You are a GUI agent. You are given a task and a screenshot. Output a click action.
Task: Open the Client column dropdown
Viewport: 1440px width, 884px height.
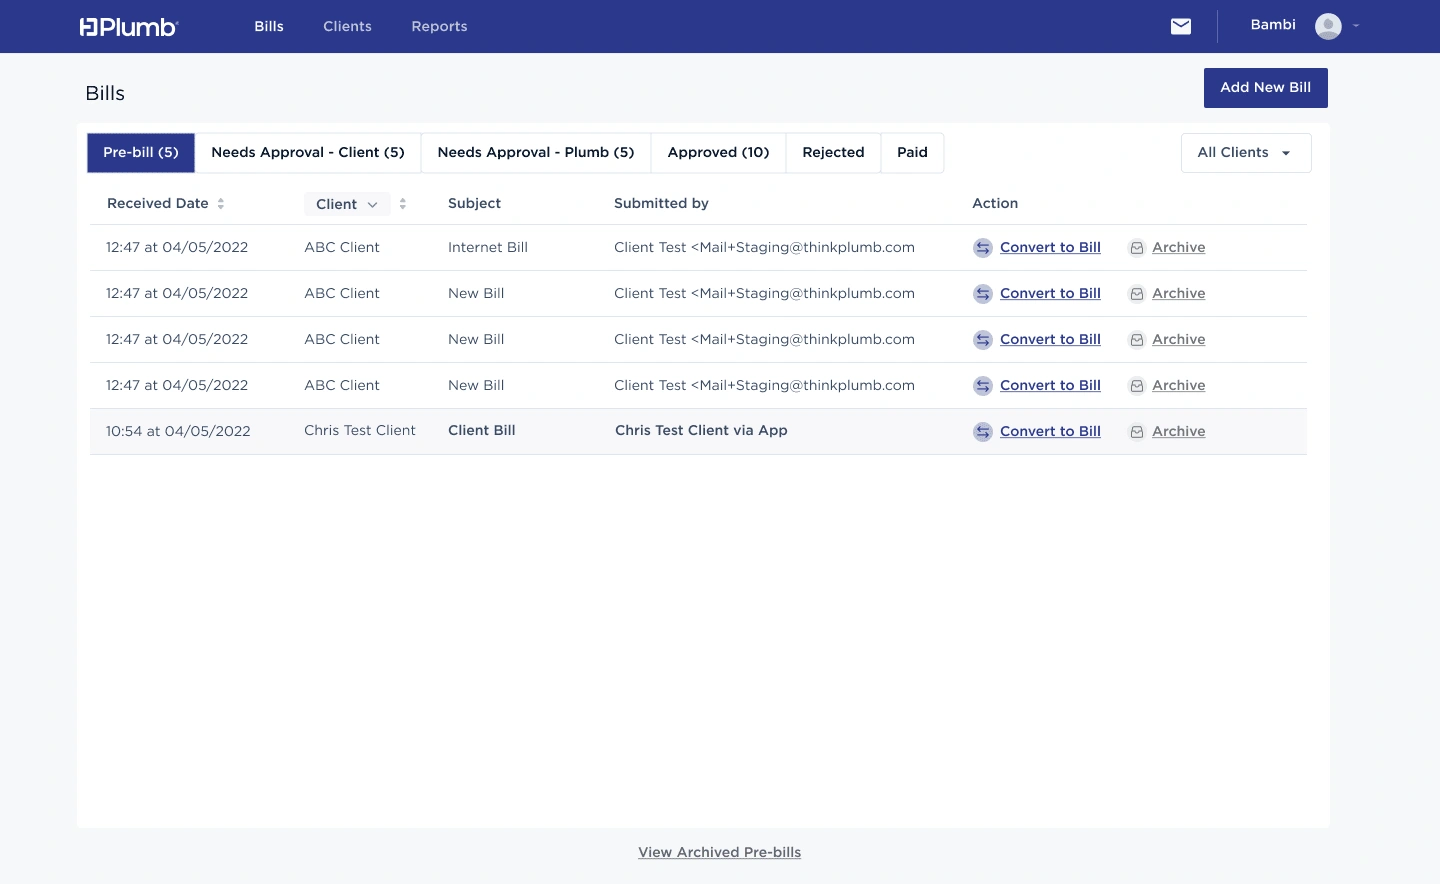[x=347, y=204]
